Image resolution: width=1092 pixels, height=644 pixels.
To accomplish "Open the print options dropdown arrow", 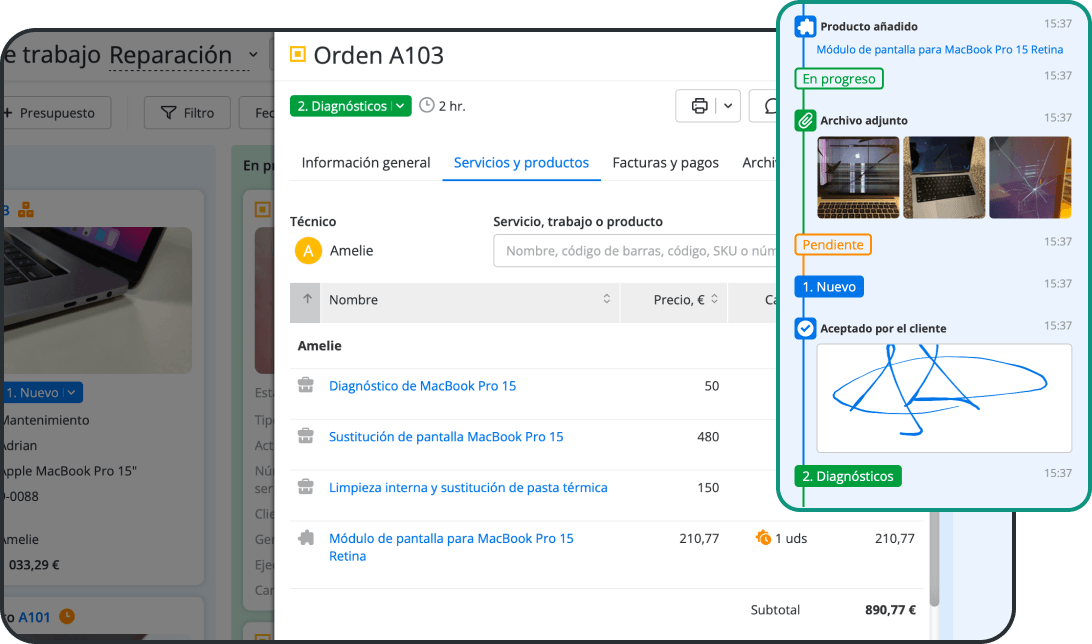I will 728,106.
